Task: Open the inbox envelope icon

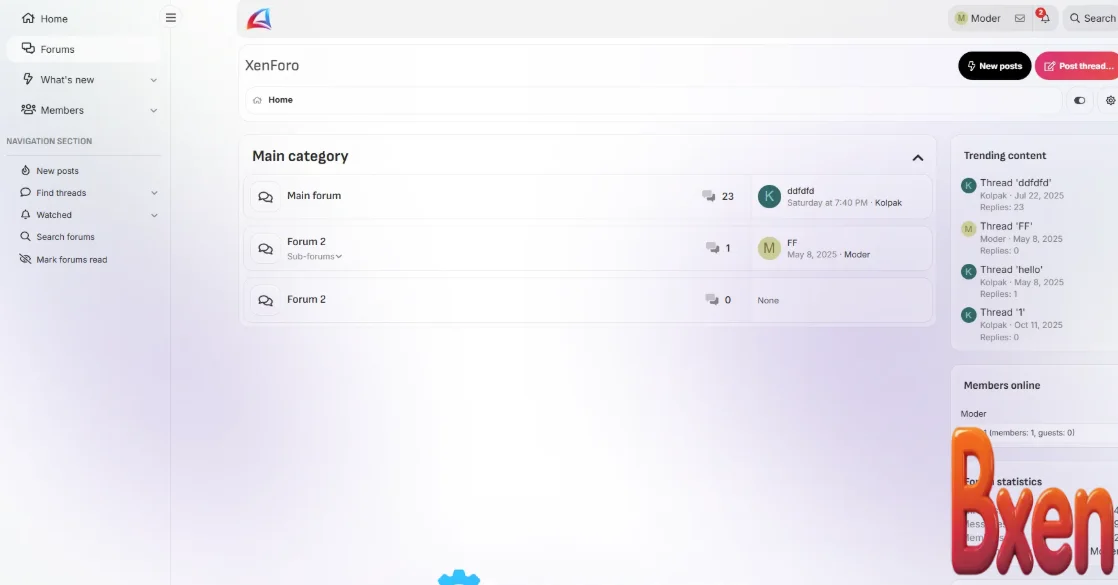Action: pyautogui.click(x=1019, y=18)
